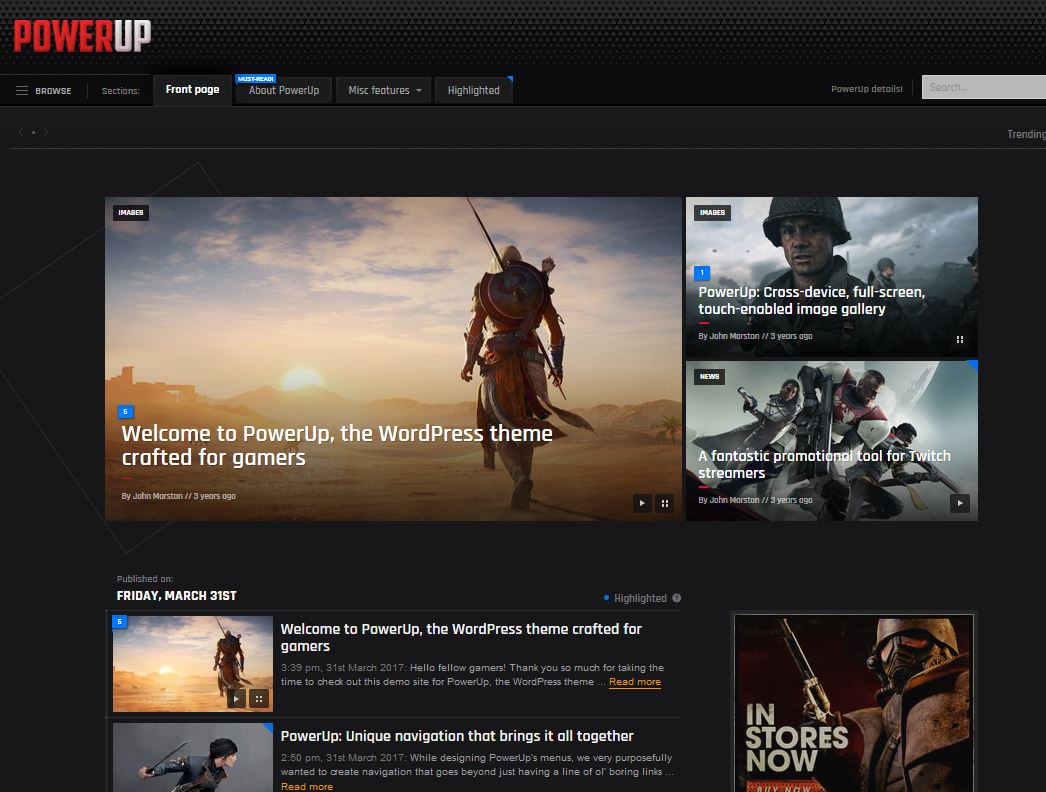Open gallery icon on the large Welcome hero card

coord(664,503)
